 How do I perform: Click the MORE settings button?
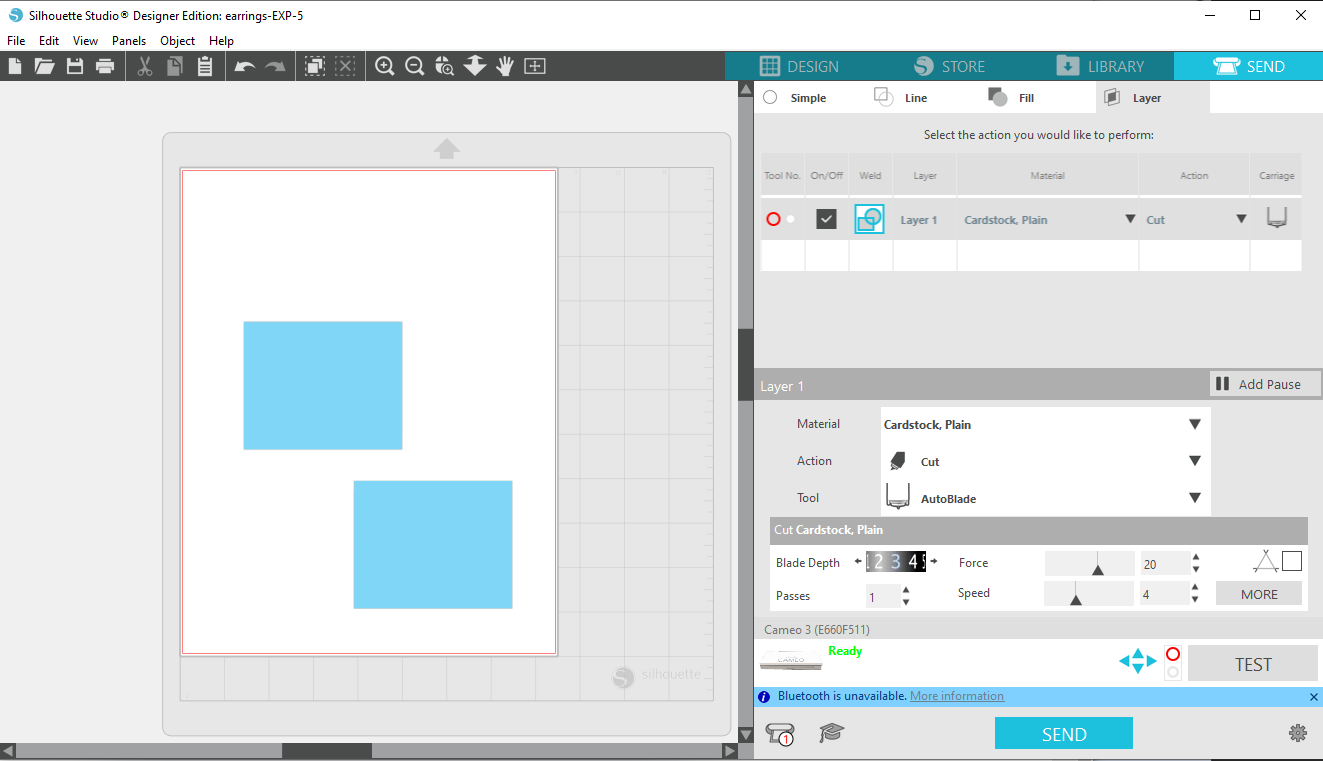[x=1259, y=594]
